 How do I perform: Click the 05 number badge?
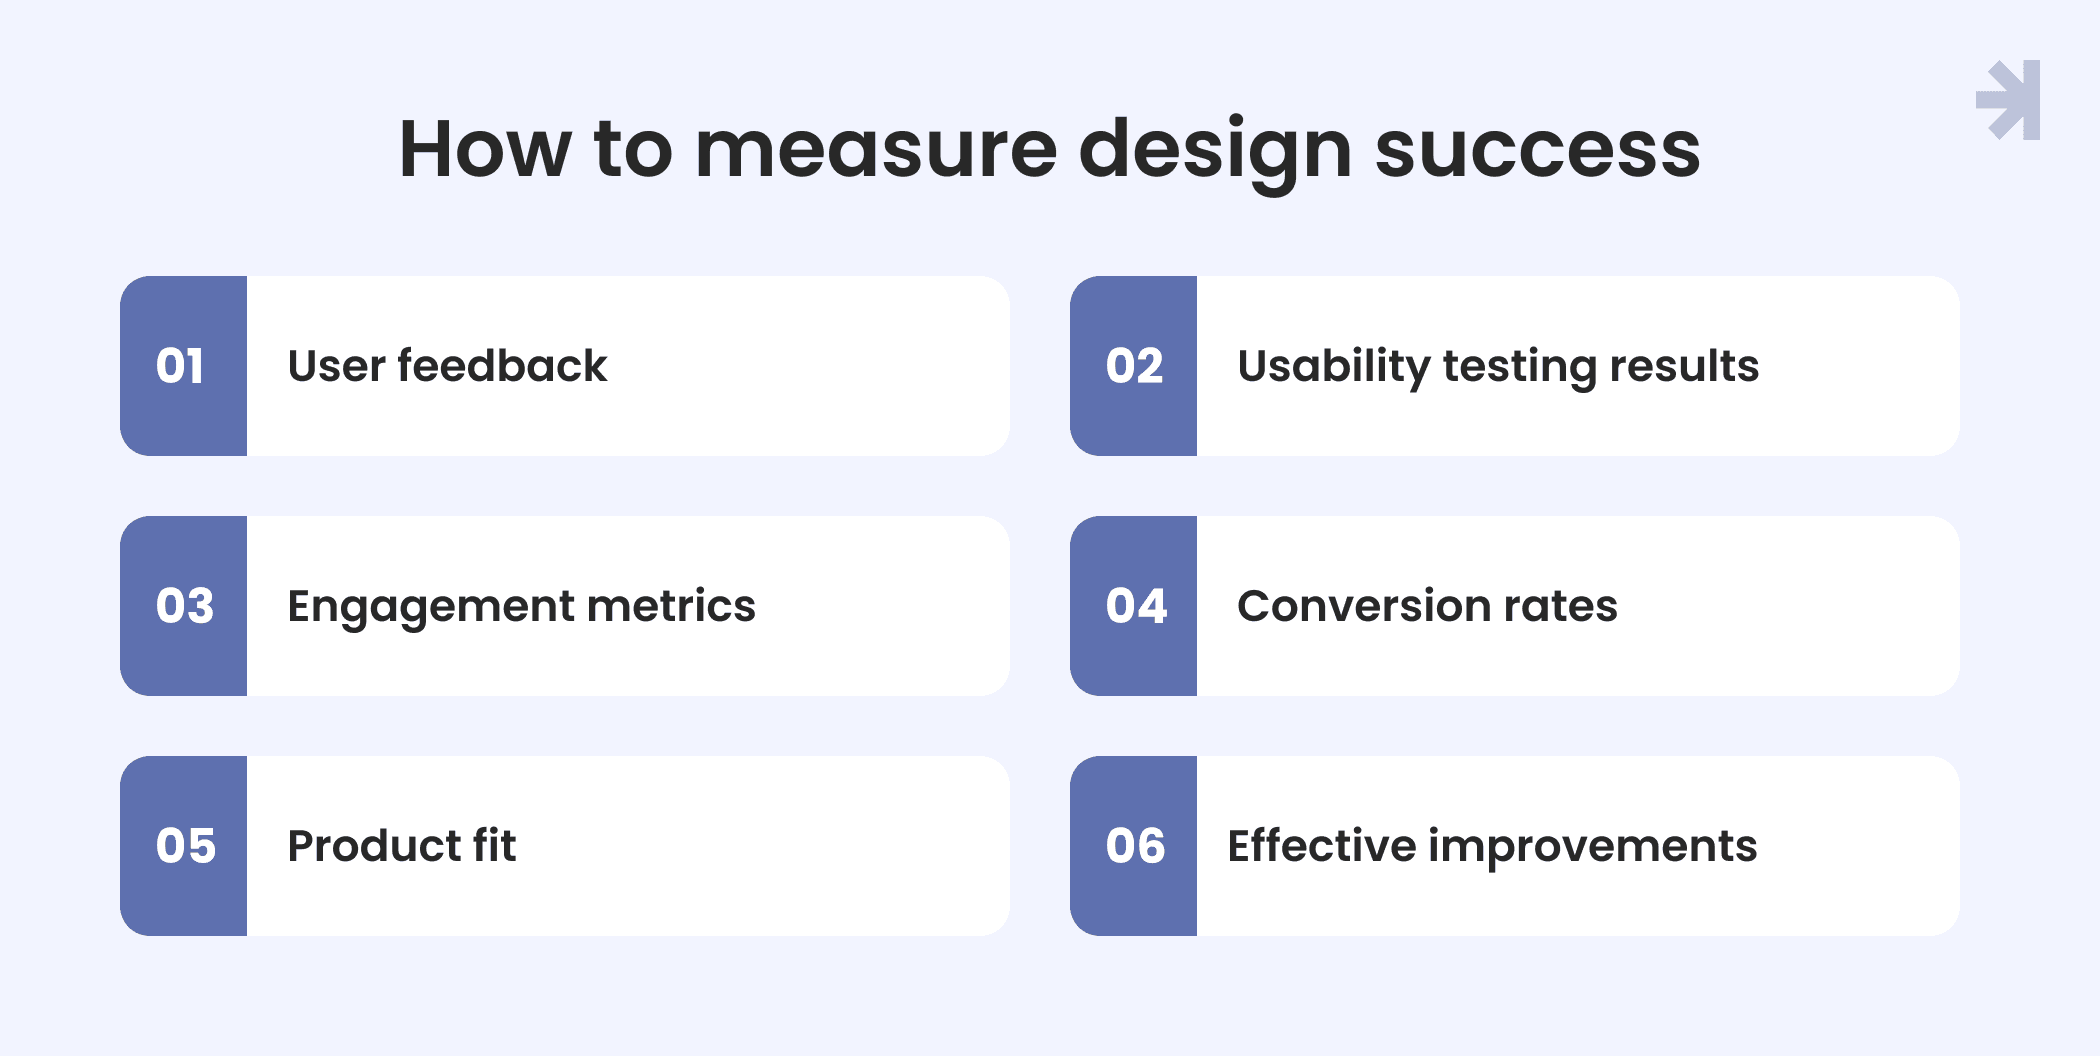coord(183,846)
